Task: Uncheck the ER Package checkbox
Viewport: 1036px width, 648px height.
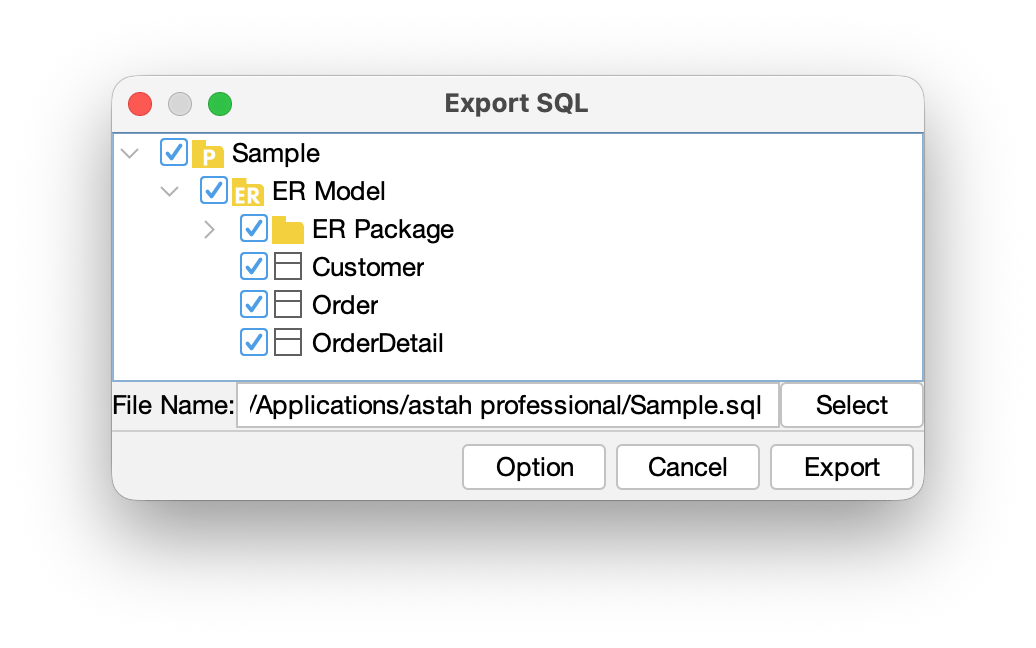Action: pos(253,228)
